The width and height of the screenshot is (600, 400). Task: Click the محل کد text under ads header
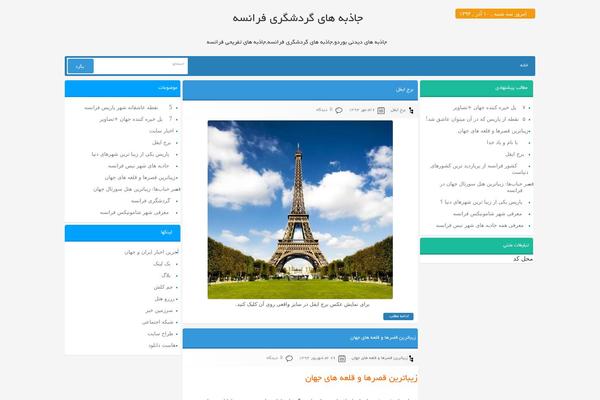pos(523,259)
